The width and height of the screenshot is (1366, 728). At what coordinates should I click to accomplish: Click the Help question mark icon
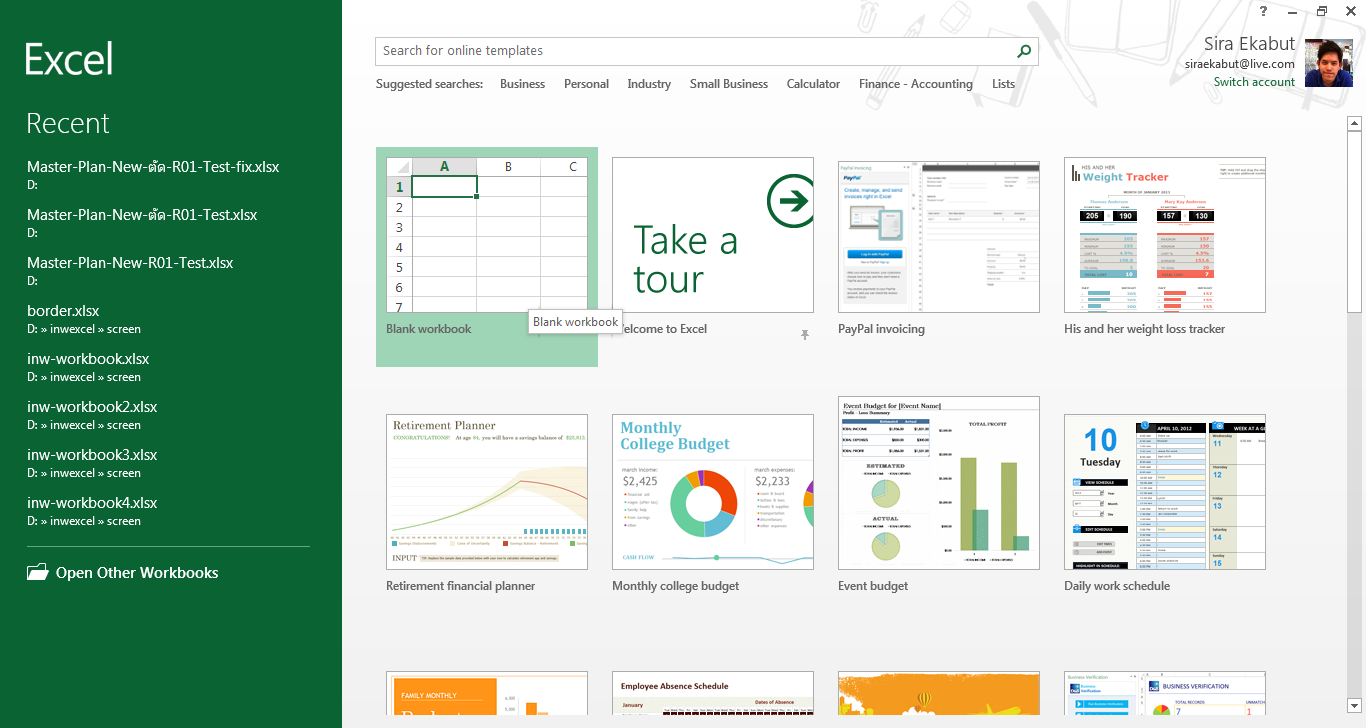click(1264, 11)
